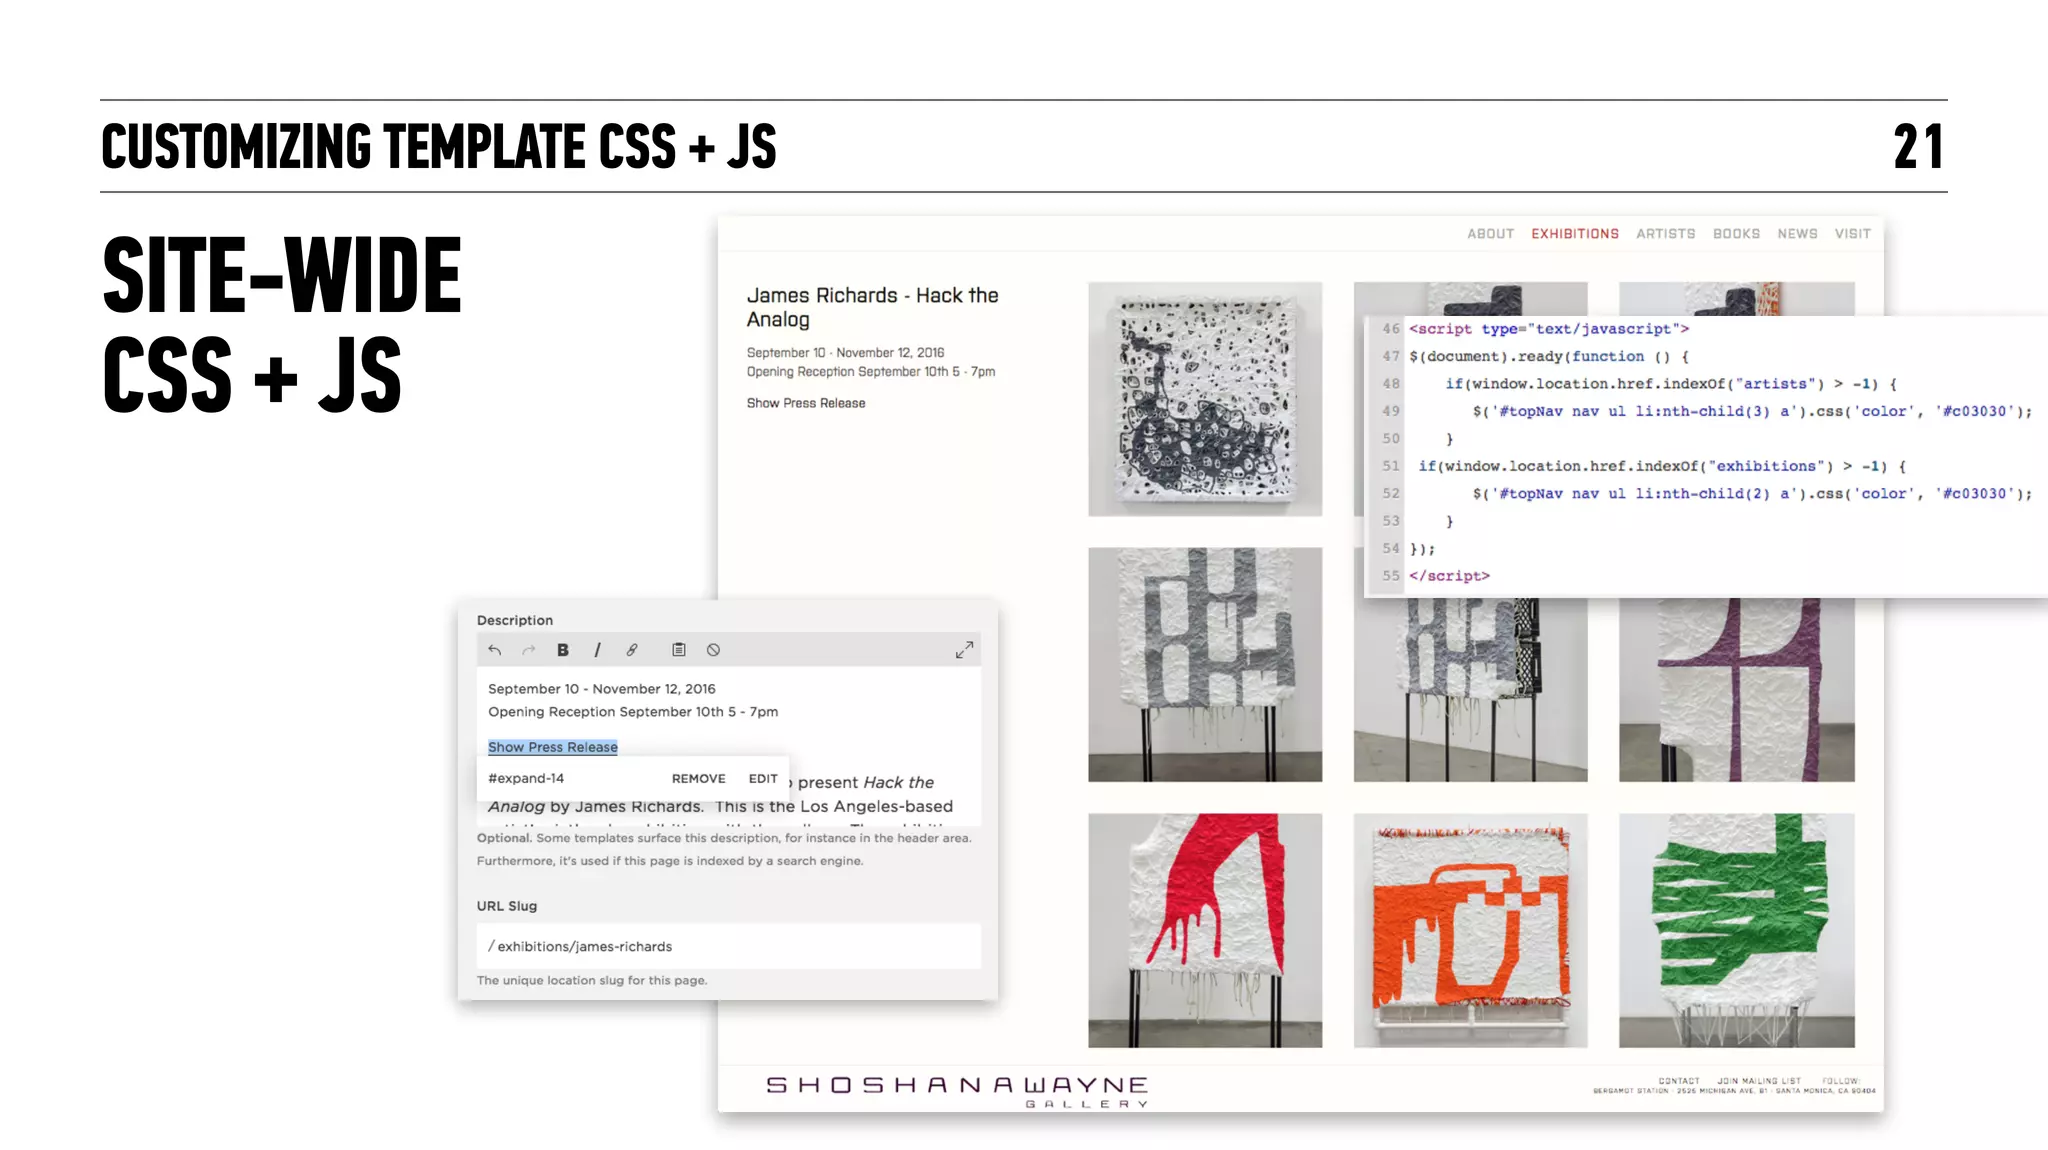Click Show Press Release on gallery page
This screenshot has height=1150, width=2048.
point(806,403)
